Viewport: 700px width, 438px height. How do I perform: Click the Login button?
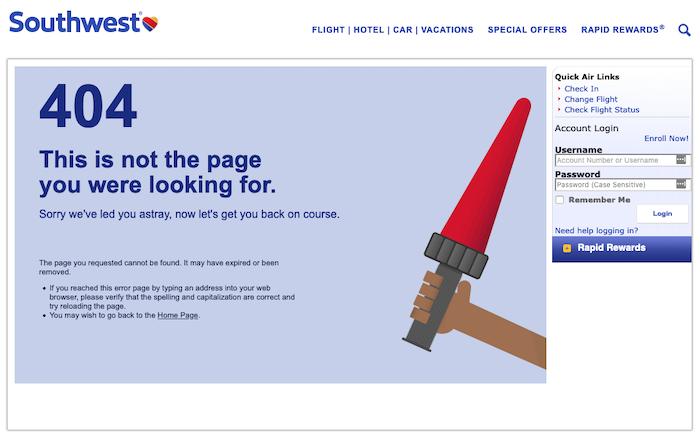click(662, 214)
